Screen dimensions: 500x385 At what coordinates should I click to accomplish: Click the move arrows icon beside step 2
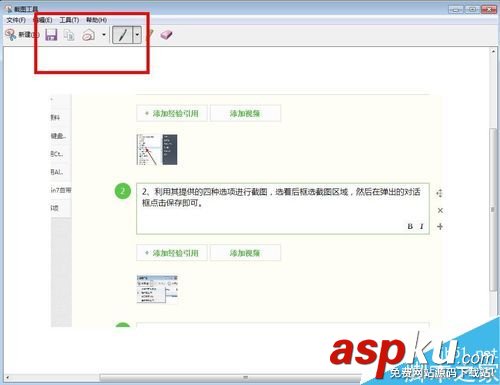[440, 193]
